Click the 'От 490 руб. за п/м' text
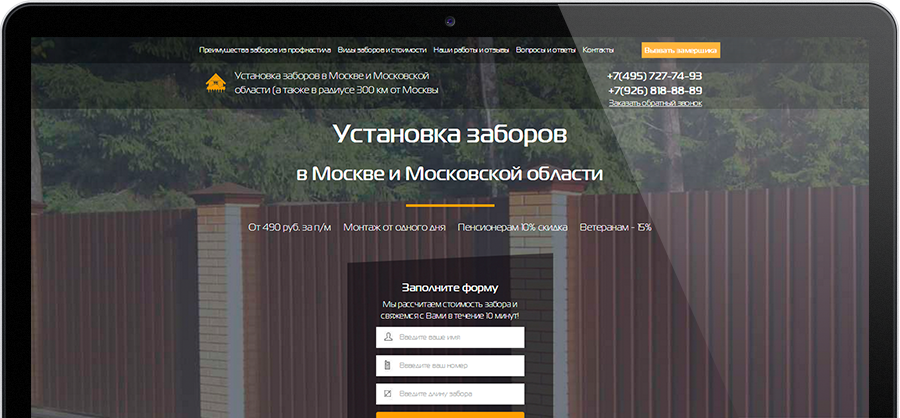 (x=289, y=227)
